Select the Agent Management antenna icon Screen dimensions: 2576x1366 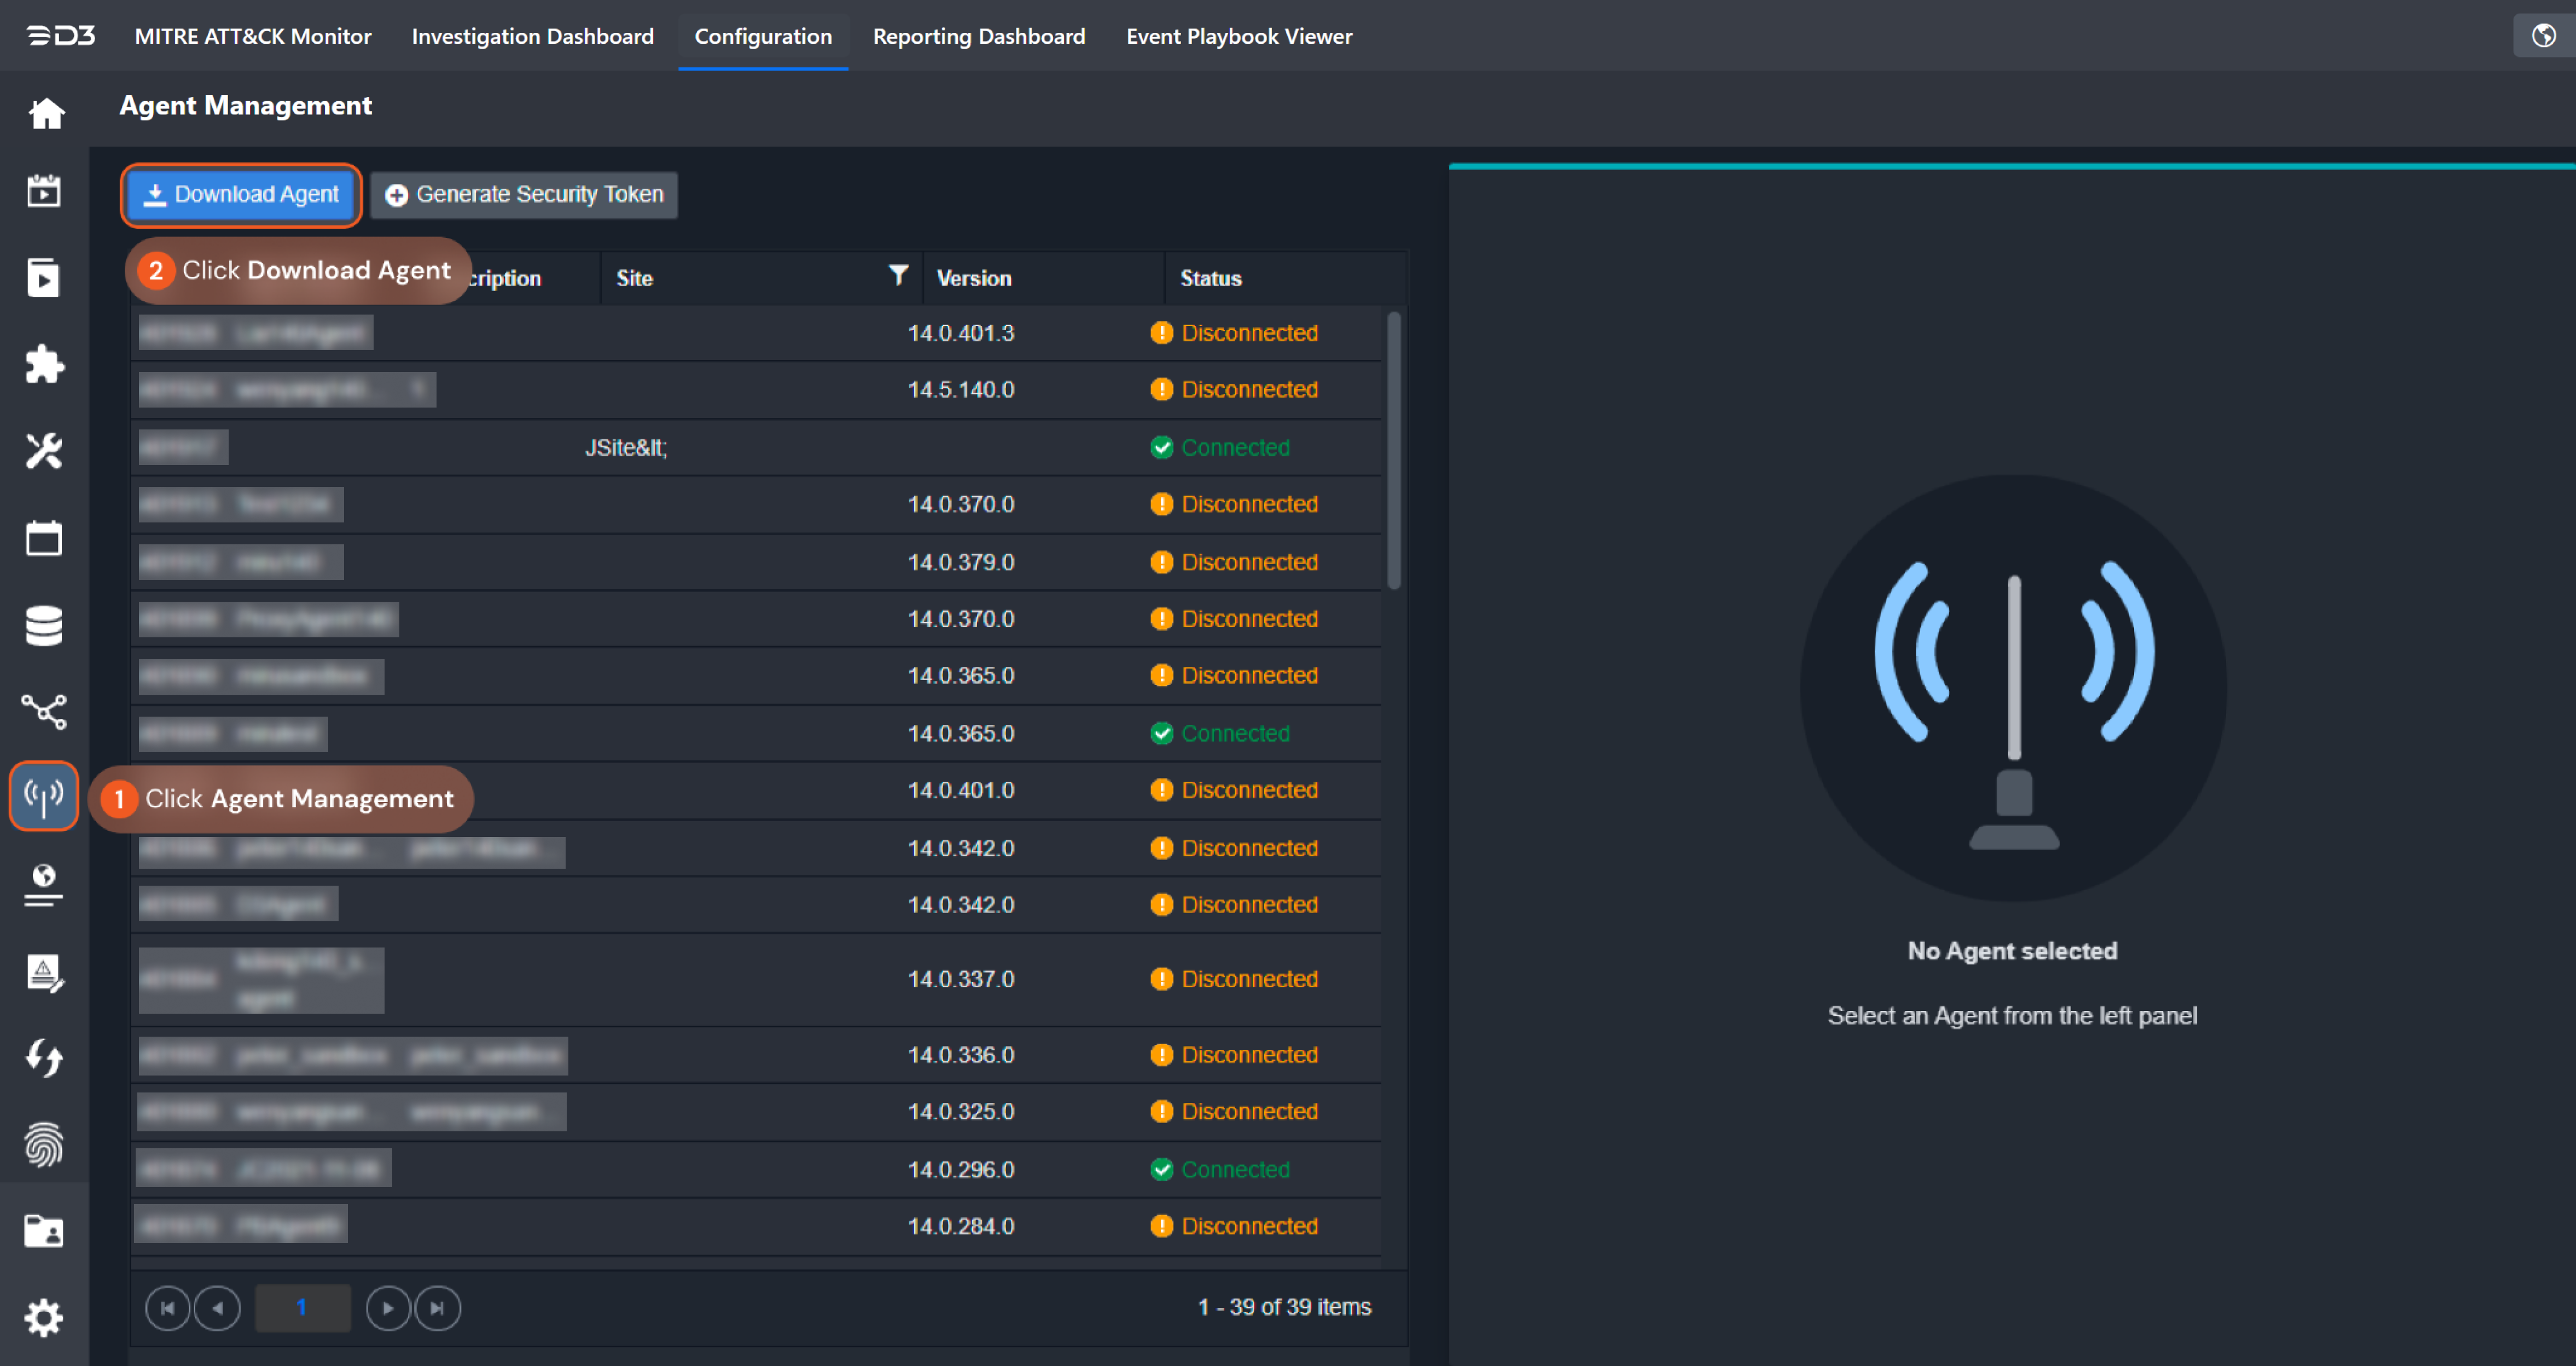(44, 797)
